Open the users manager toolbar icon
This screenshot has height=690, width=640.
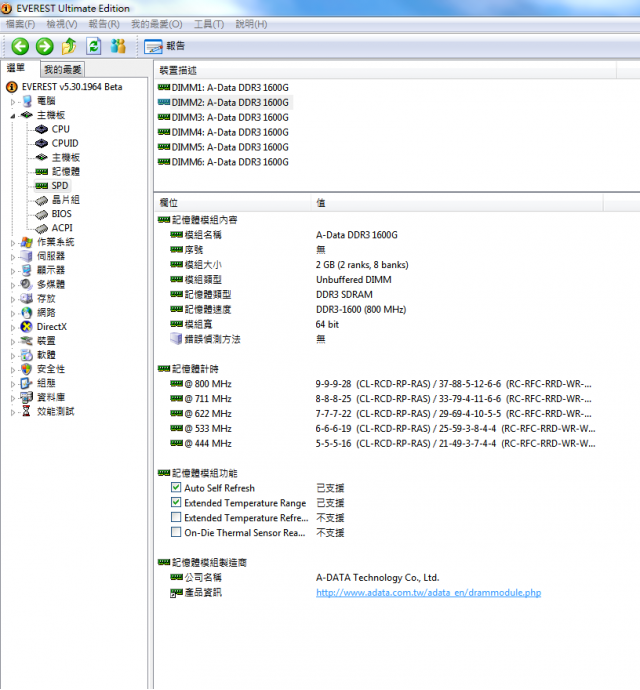118,46
